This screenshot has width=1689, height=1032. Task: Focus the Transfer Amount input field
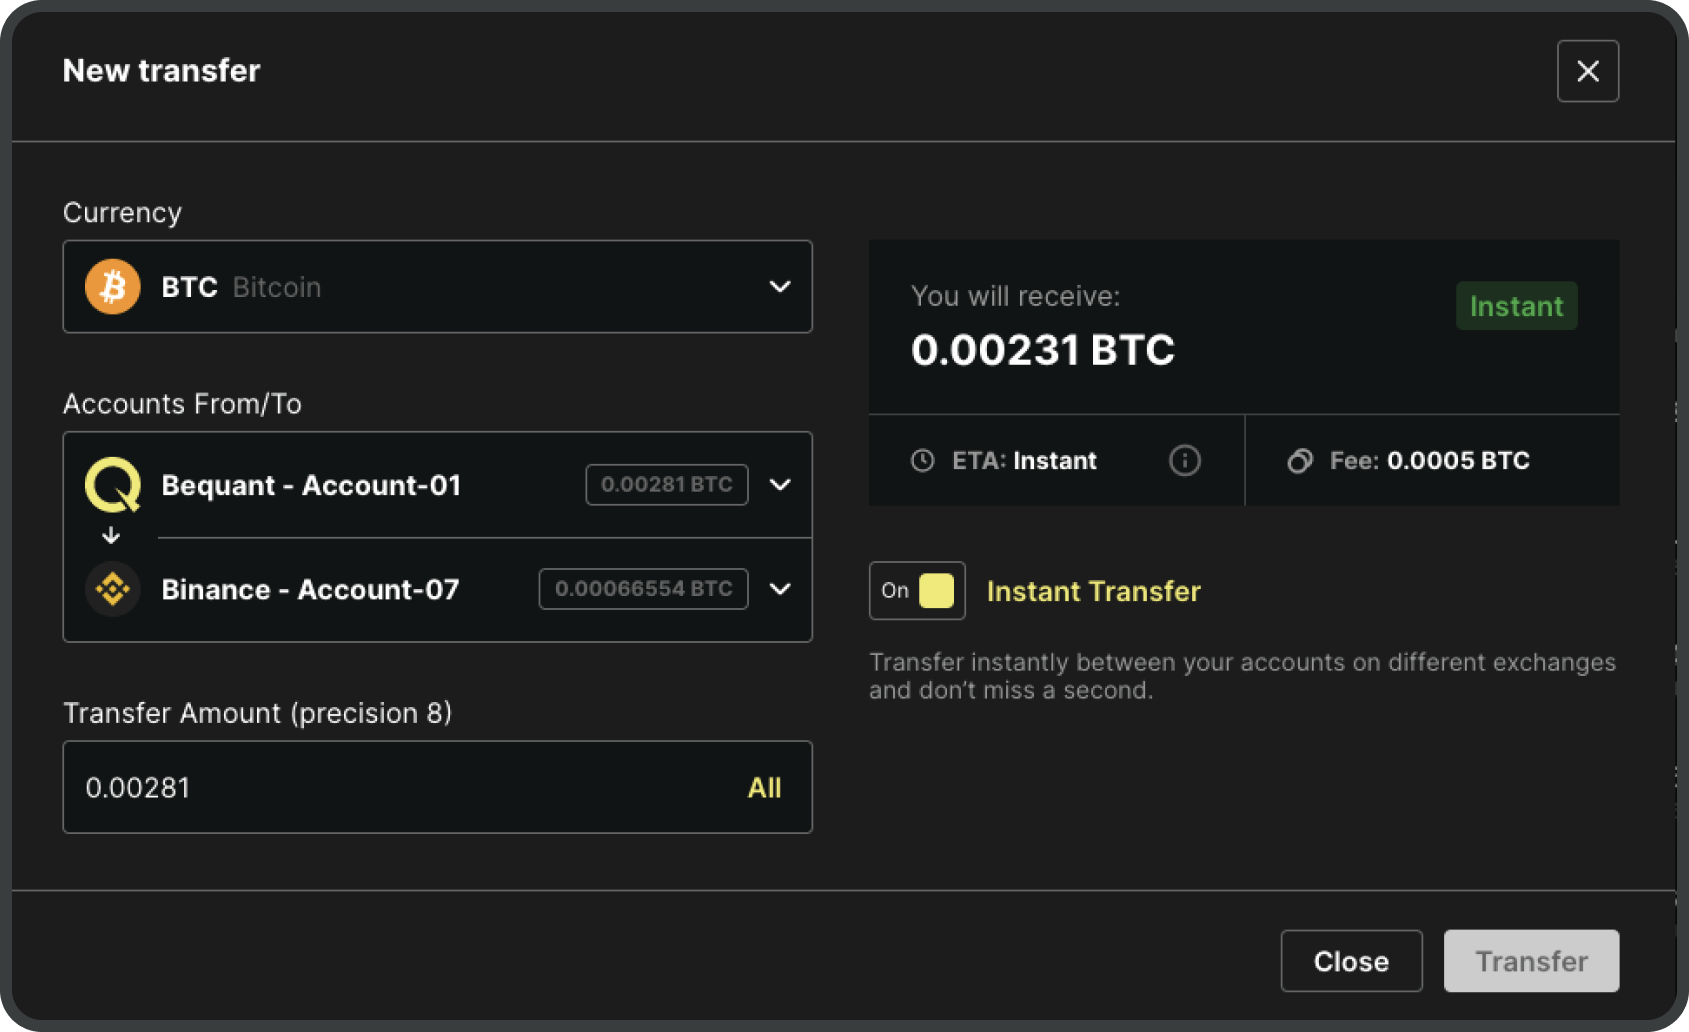400,787
